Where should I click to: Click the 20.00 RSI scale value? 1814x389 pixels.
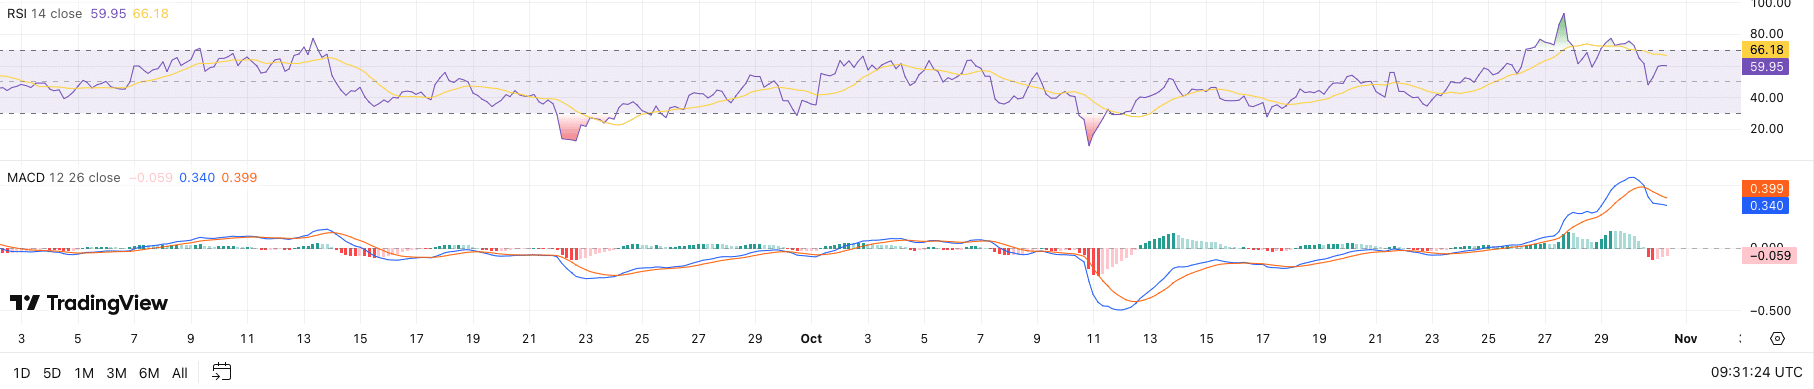point(1766,129)
